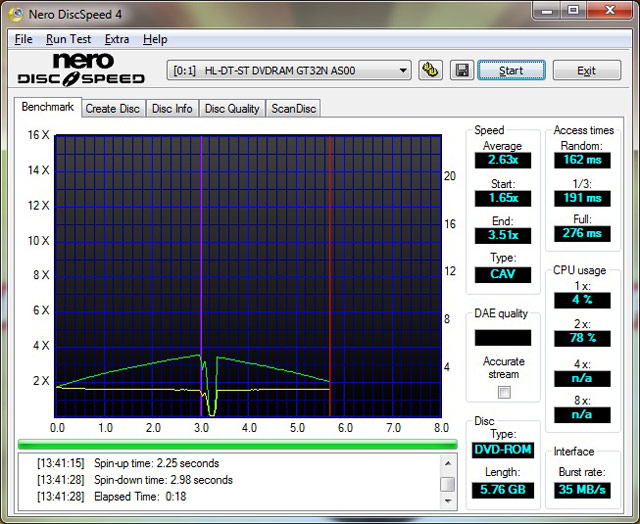Open the options icon beside drive selector
This screenshot has width=640, height=524.
tap(431, 70)
